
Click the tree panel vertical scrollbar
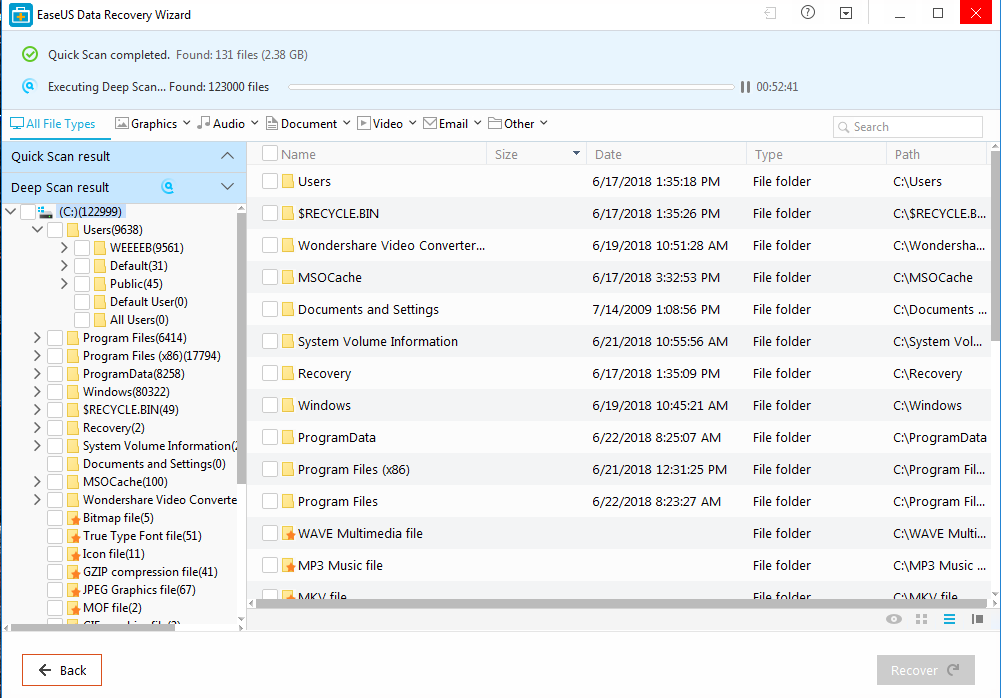(x=241, y=348)
